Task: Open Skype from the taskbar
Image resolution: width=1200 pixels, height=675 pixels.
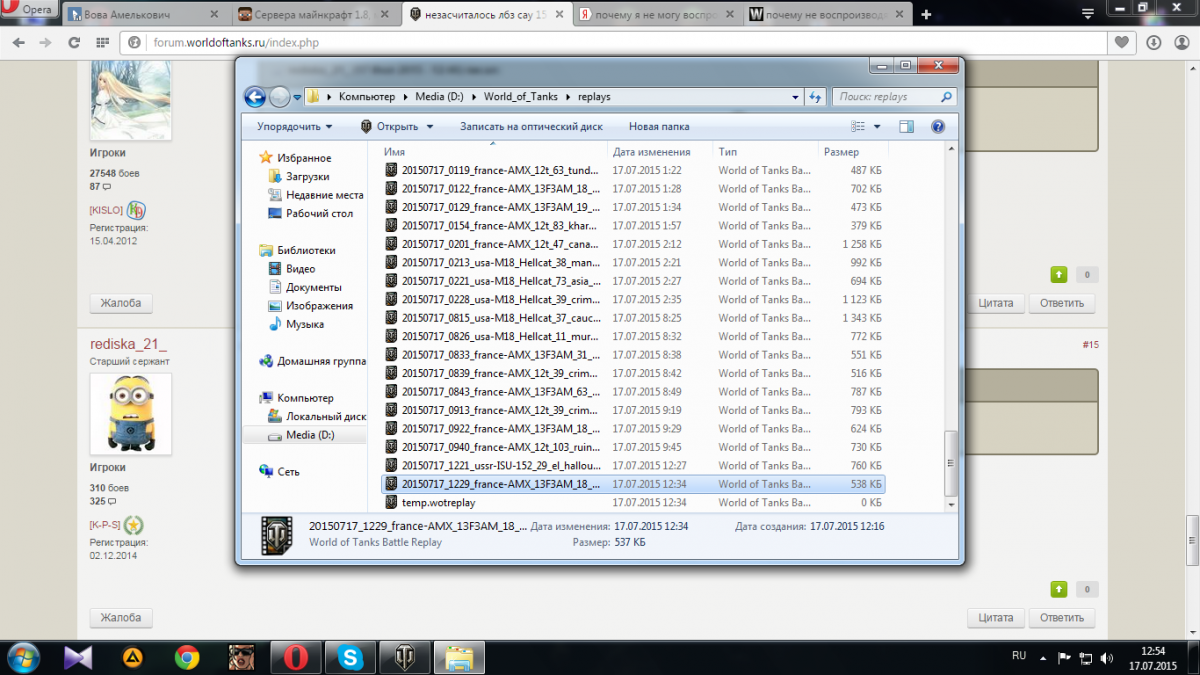Action: coord(351,657)
